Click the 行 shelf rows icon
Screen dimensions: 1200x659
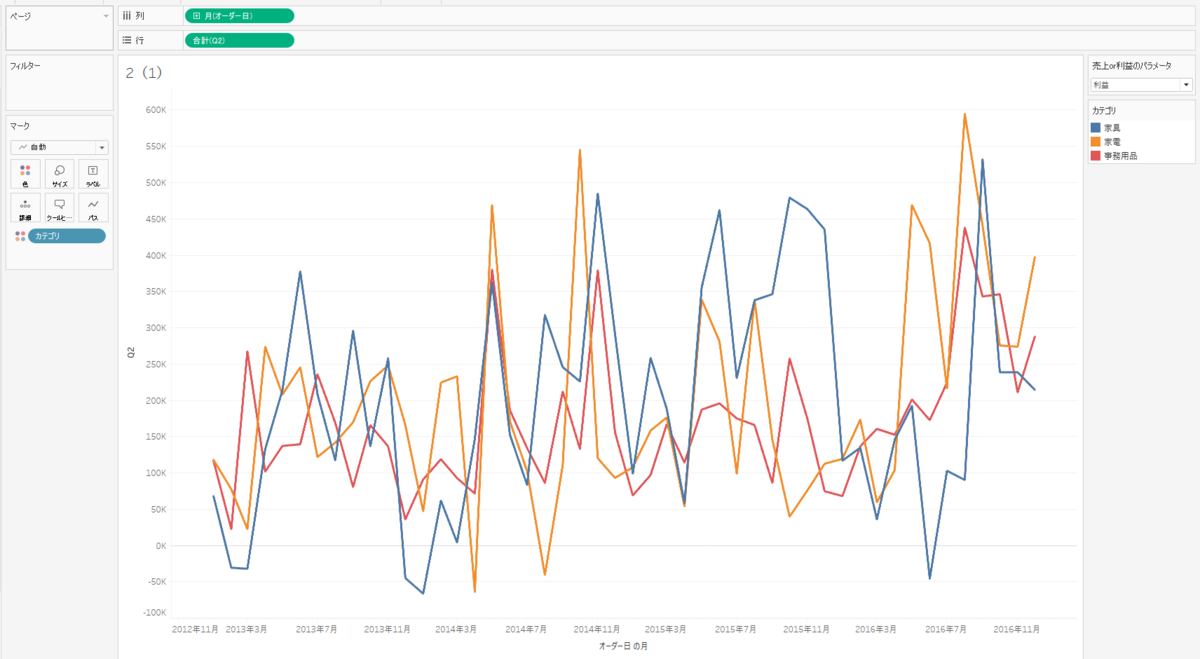pos(125,40)
